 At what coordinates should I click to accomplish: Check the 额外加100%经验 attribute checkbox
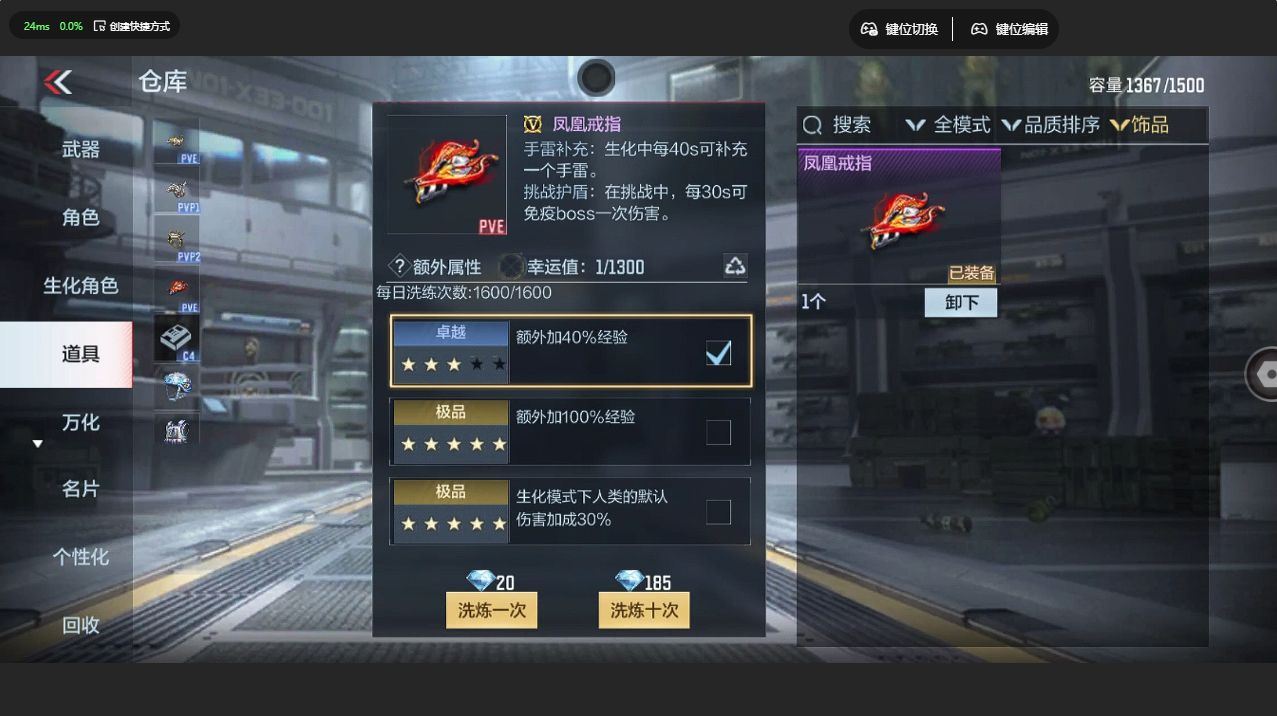pyautogui.click(x=718, y=432)
